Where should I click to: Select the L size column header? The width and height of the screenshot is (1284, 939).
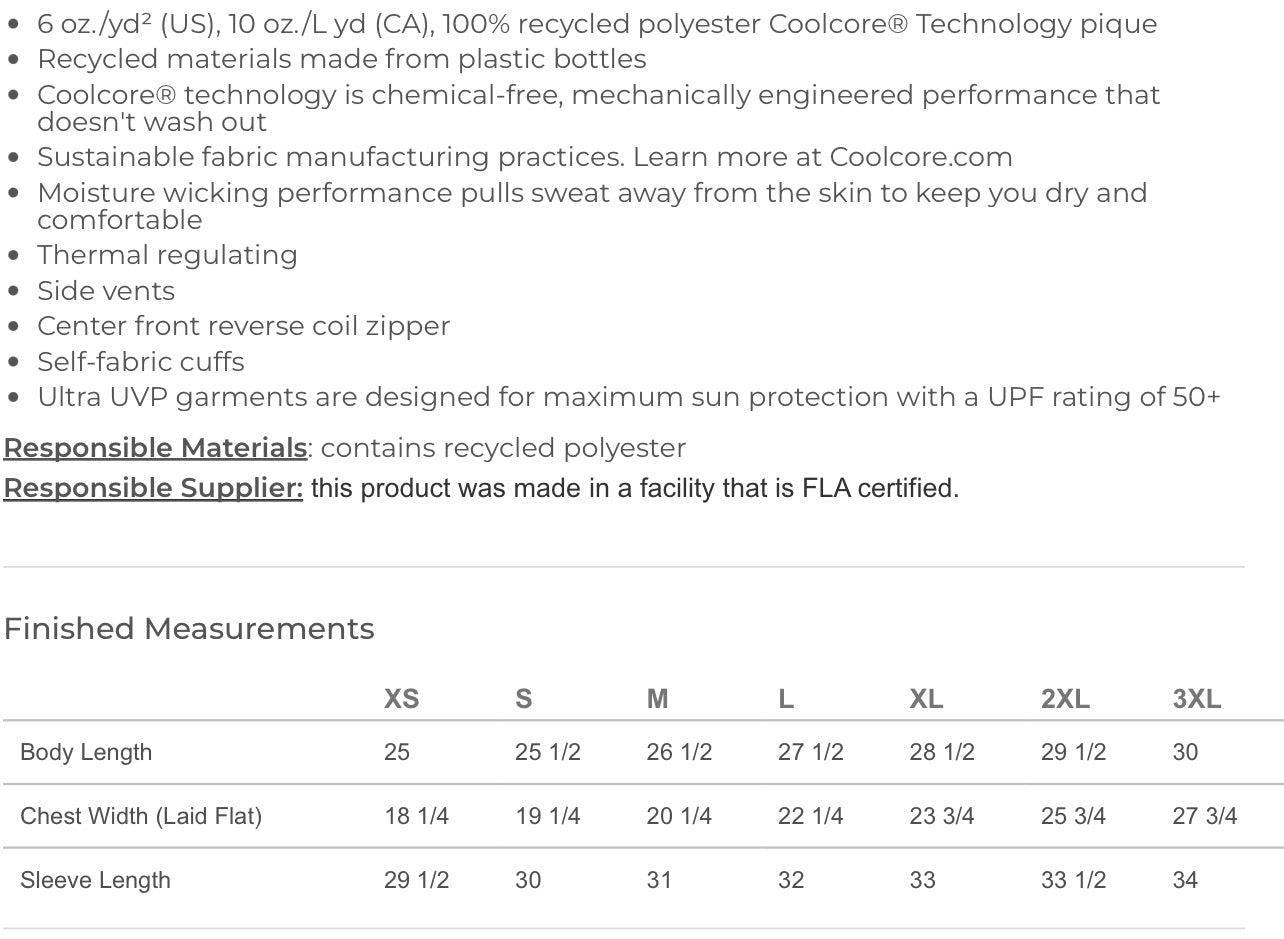point(786,699)
